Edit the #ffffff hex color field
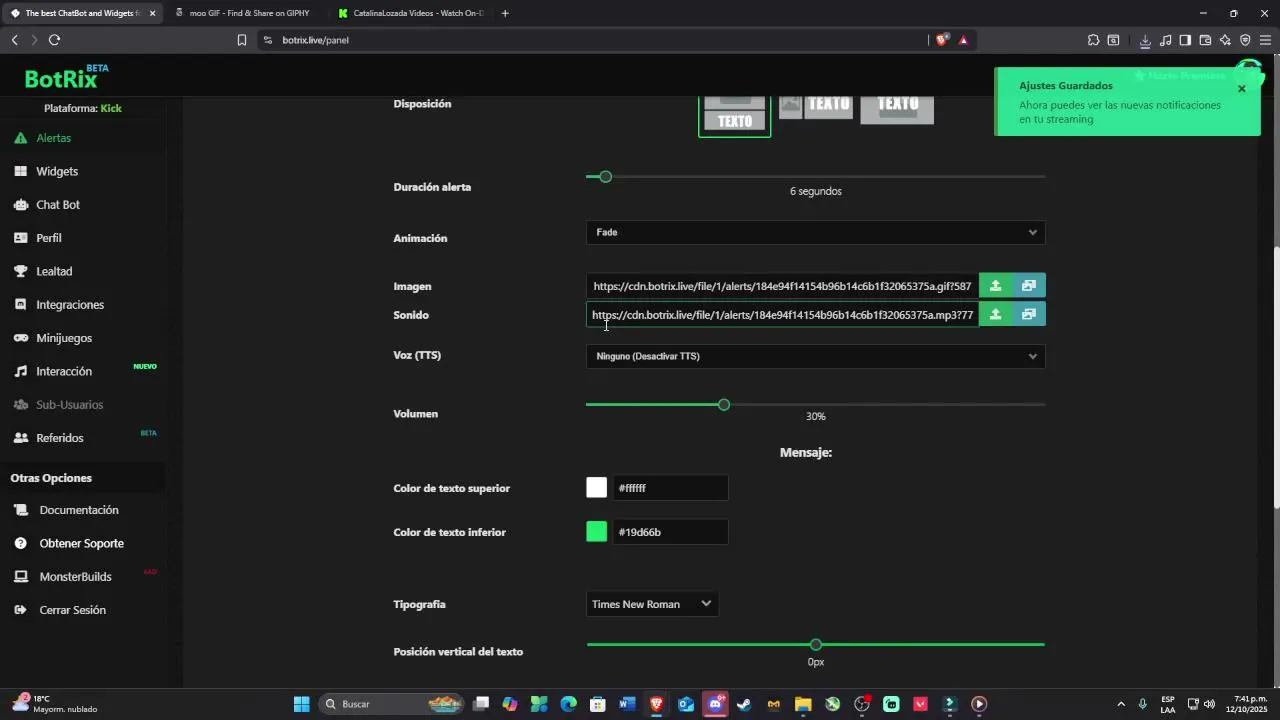The image size is (1280, 720). tap(670, 488)
